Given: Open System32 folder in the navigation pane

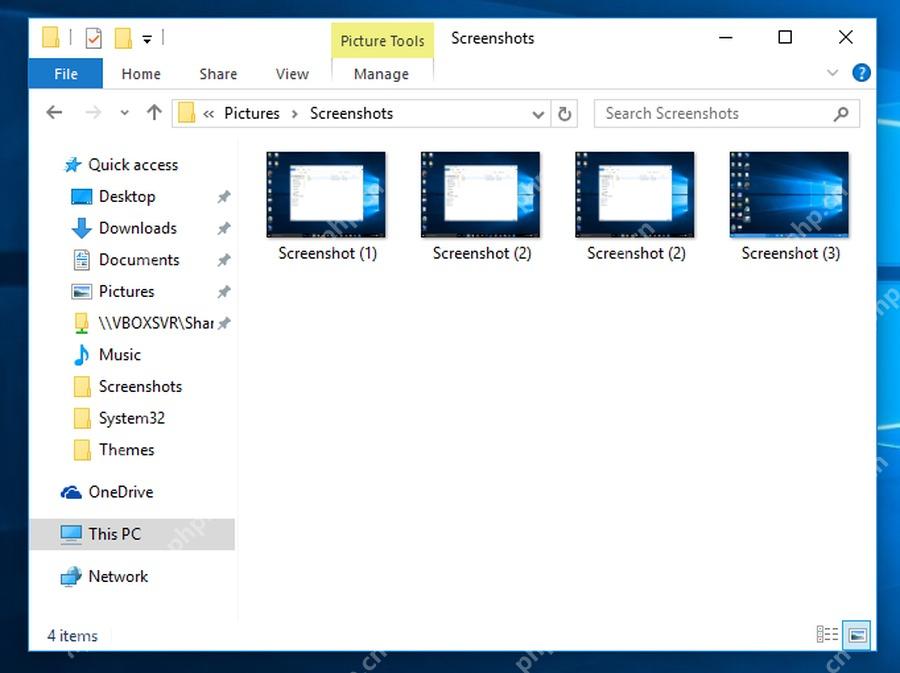Looking at the screenshot, I should [x=131, y=418].
